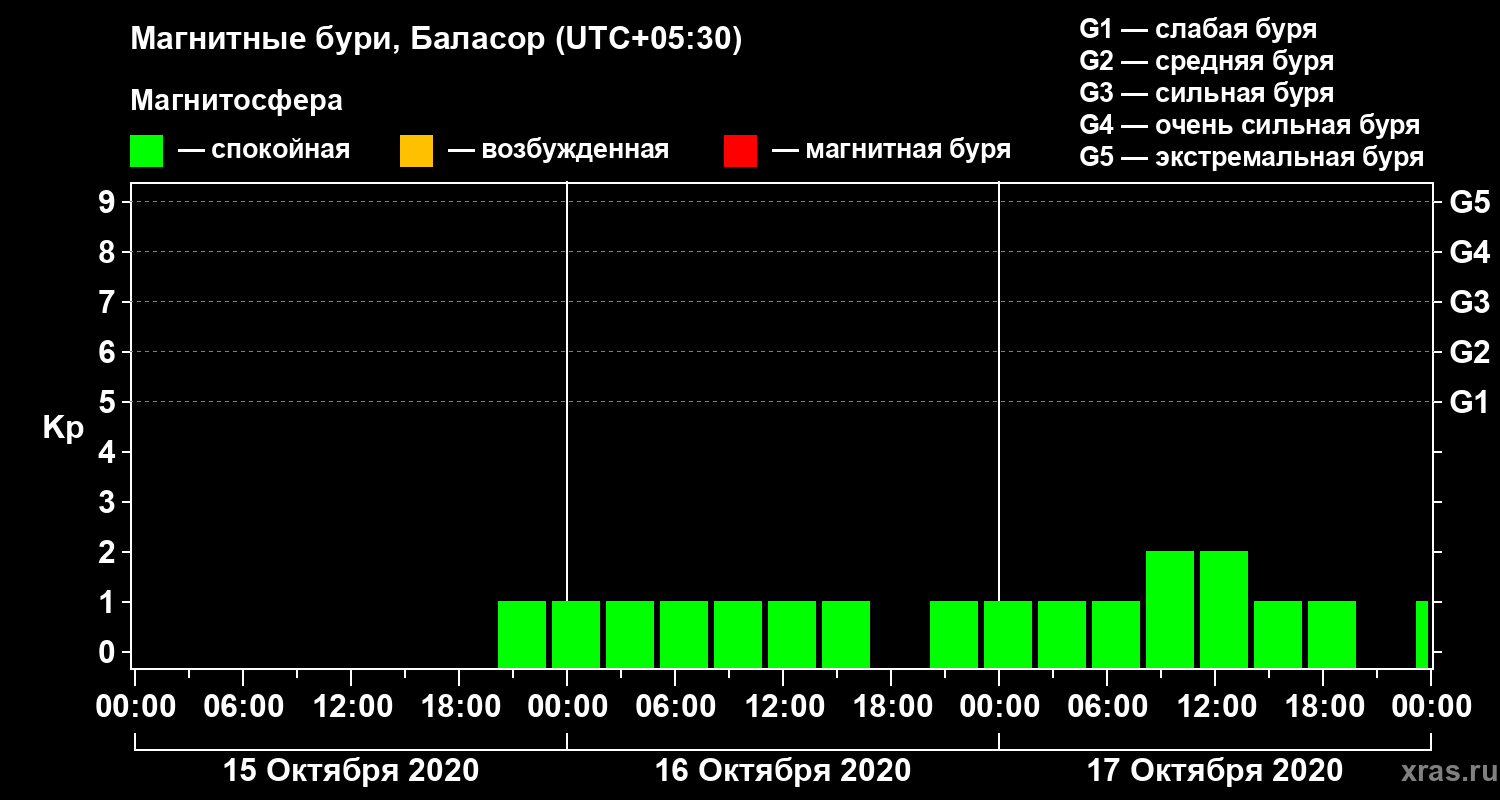Viewport: 1500px width, 800px height.
Task: Click the 06:00 time label under 15 October
Action: pyautogui.click(x=242, y=706)
